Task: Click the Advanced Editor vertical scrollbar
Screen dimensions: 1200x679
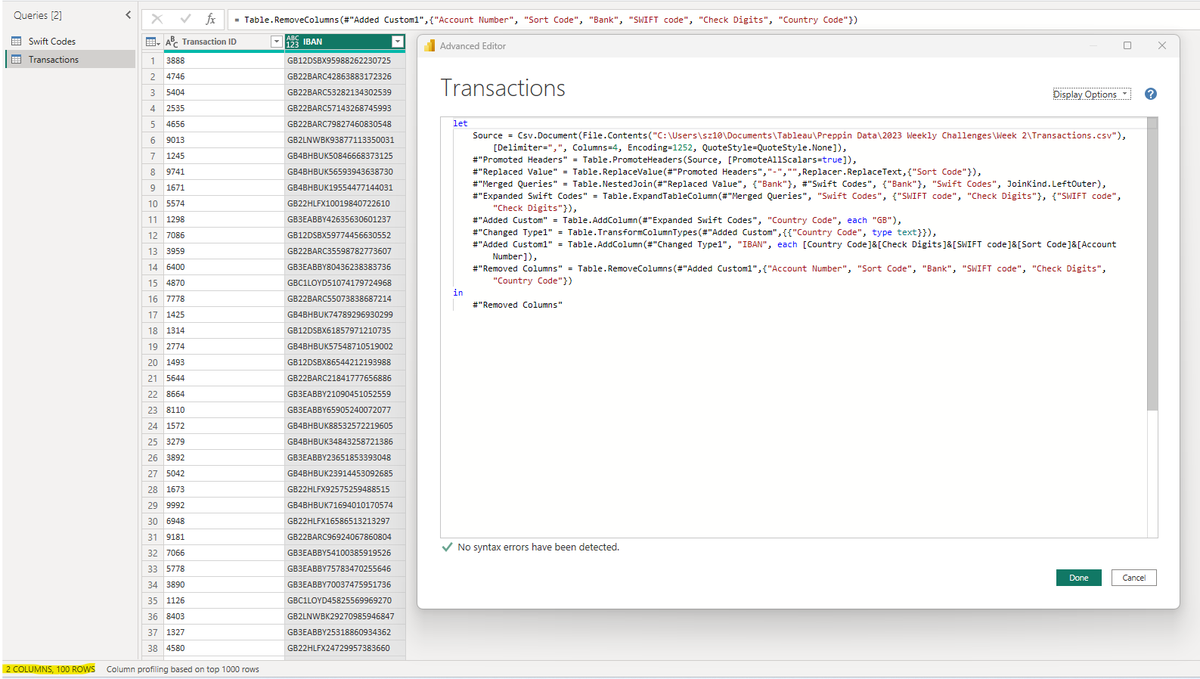Action: 1152,265
